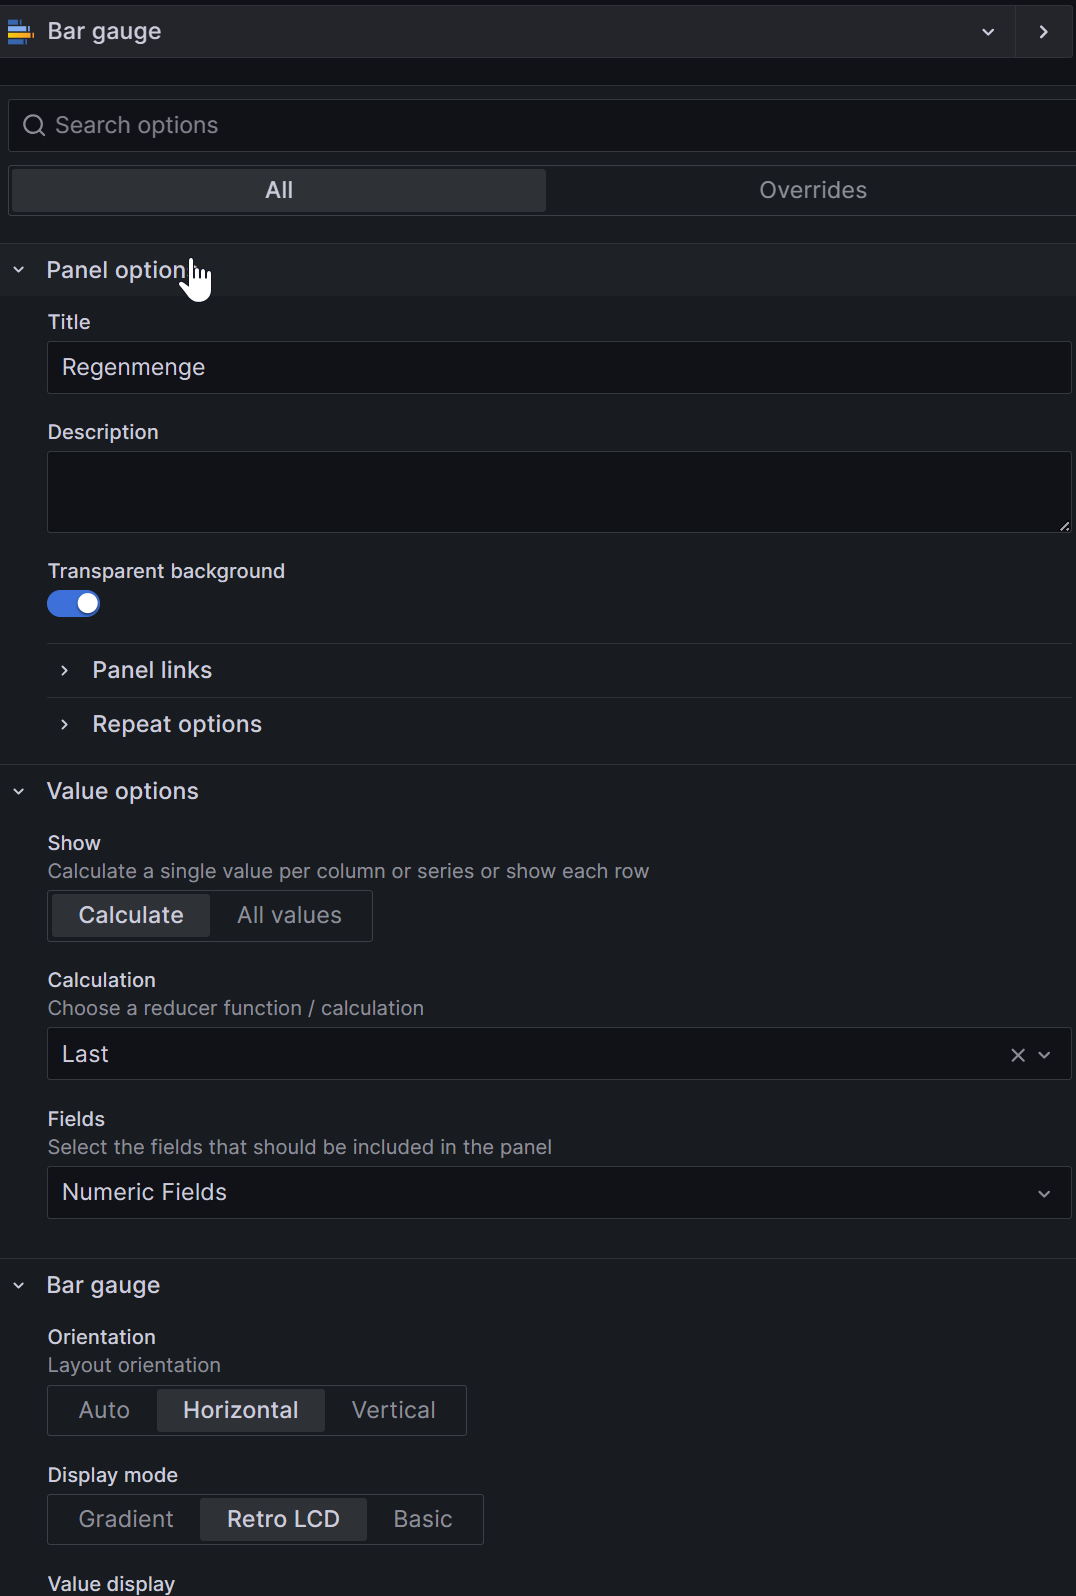
Task: Clear the Last calculation with X icon
Action: point(1018,1055)
